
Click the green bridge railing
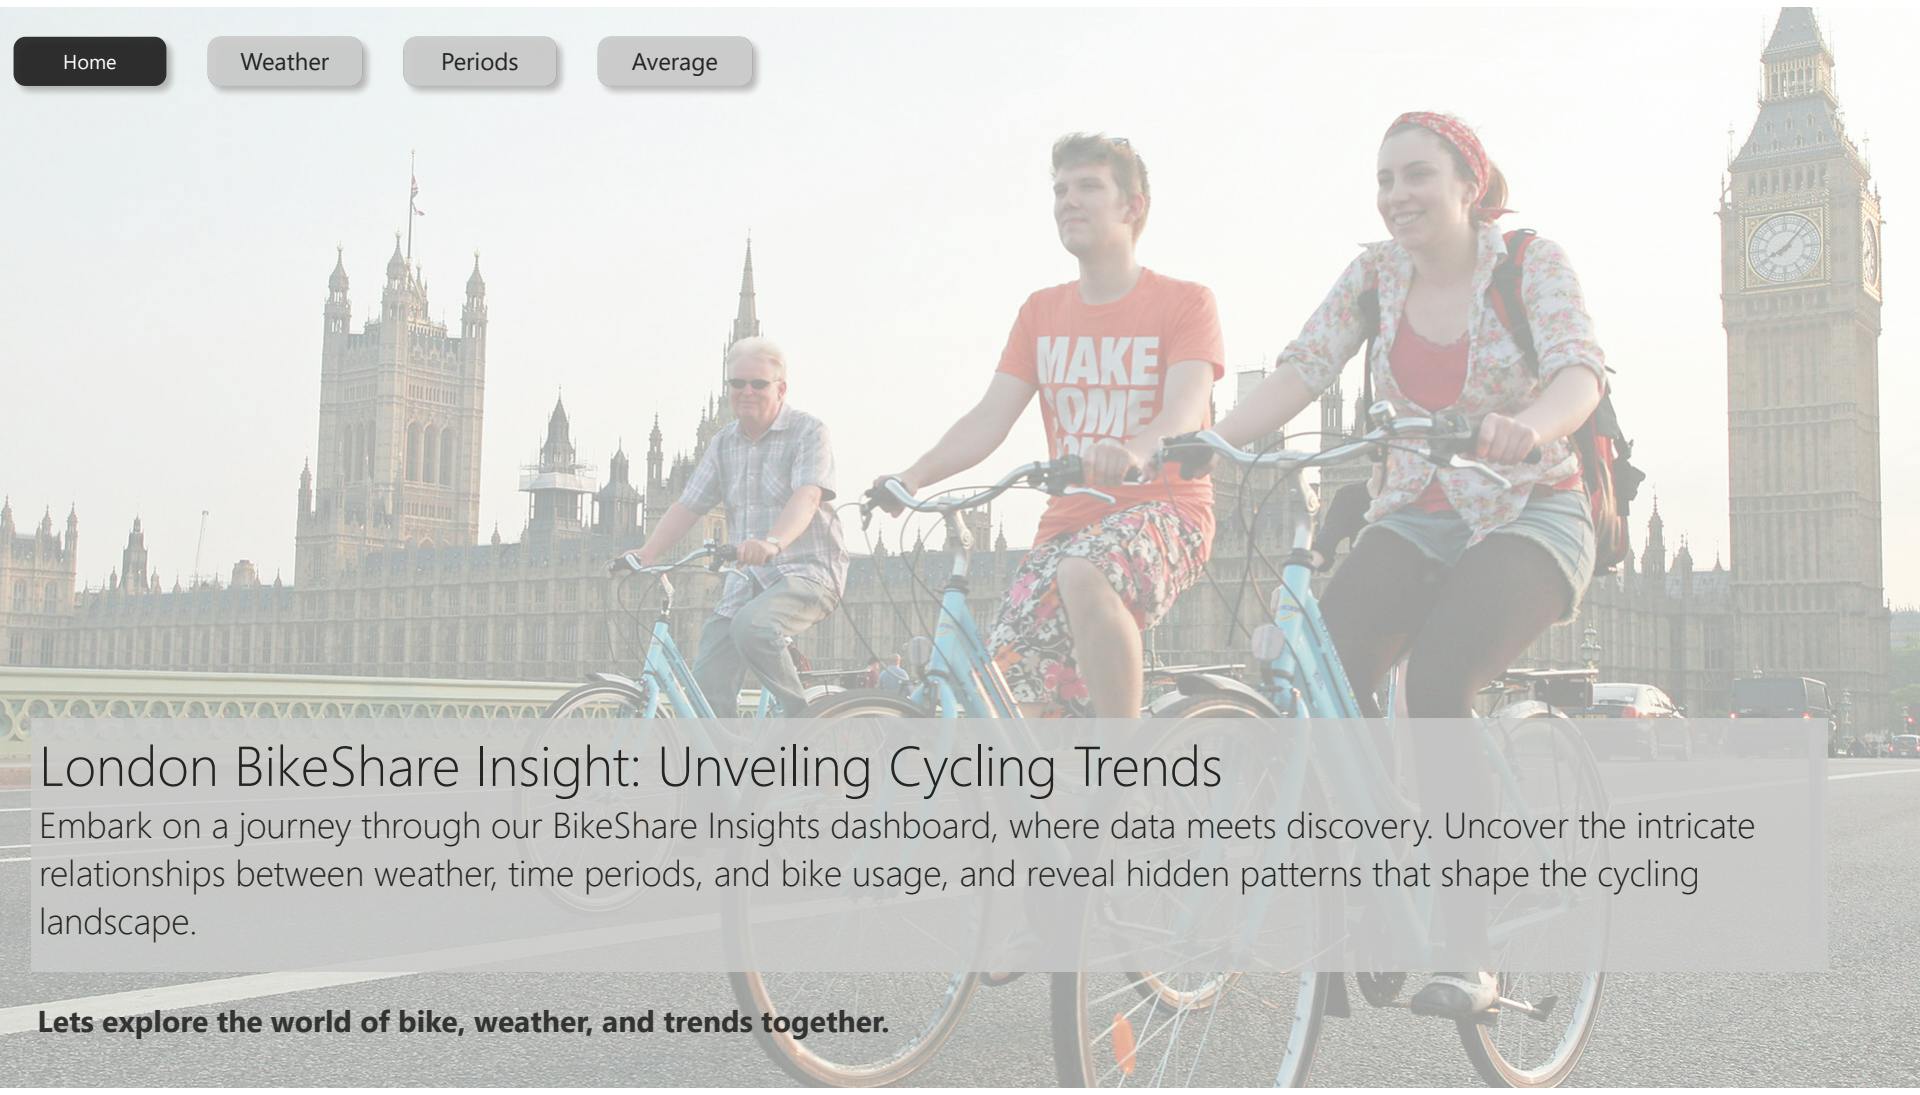click(270, 700)
